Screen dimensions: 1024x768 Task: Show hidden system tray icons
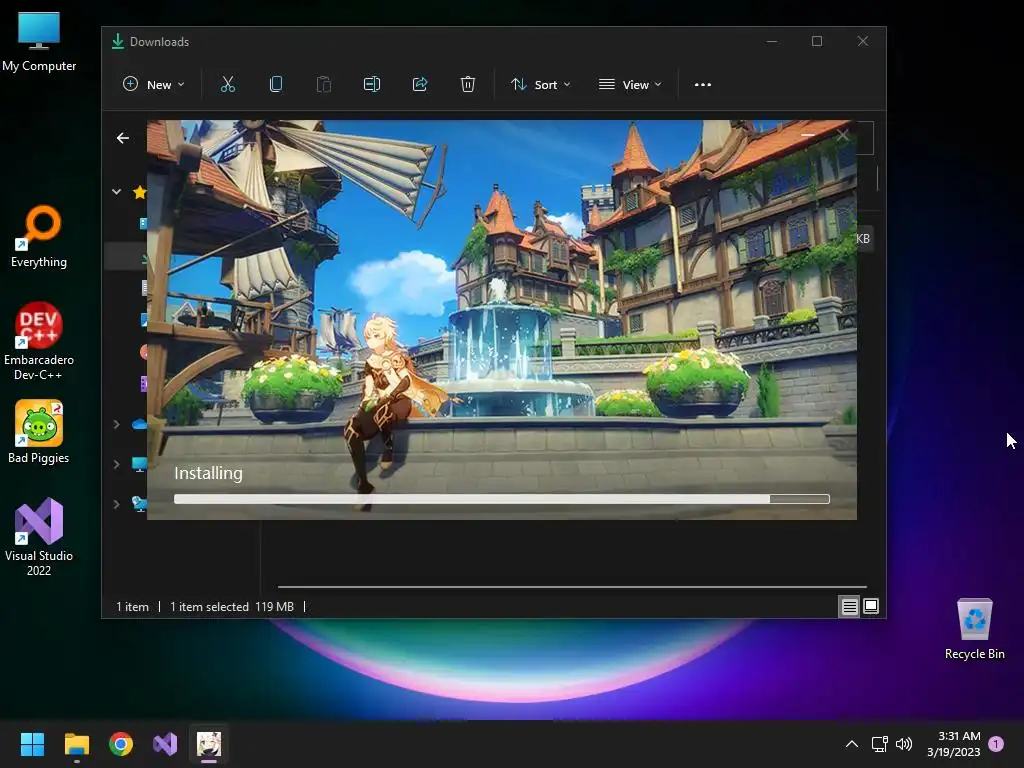(852, 744)
